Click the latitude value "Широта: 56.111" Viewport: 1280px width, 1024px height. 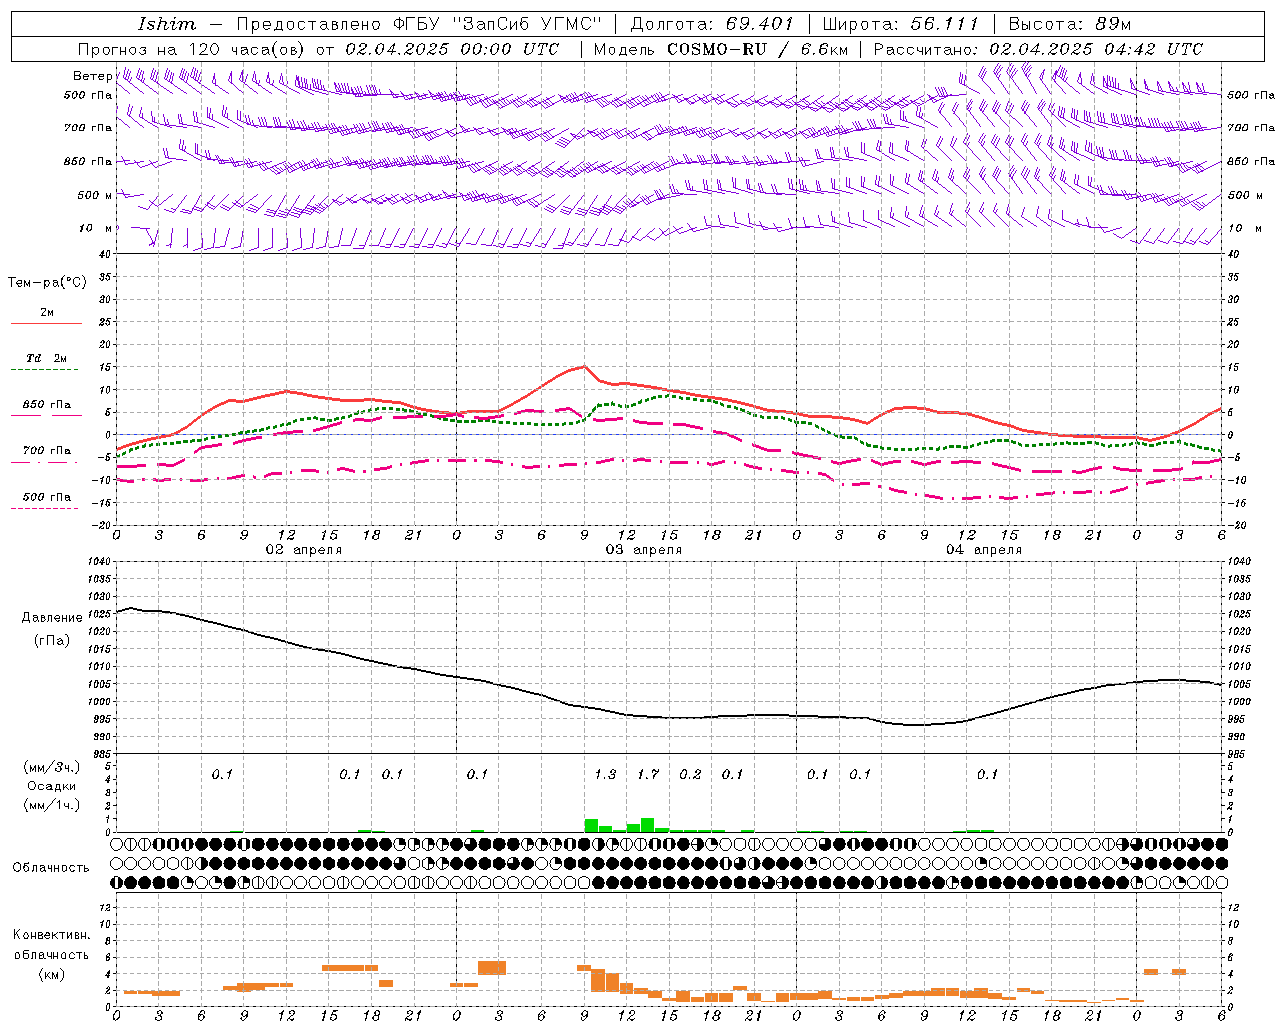coord(900,24)
